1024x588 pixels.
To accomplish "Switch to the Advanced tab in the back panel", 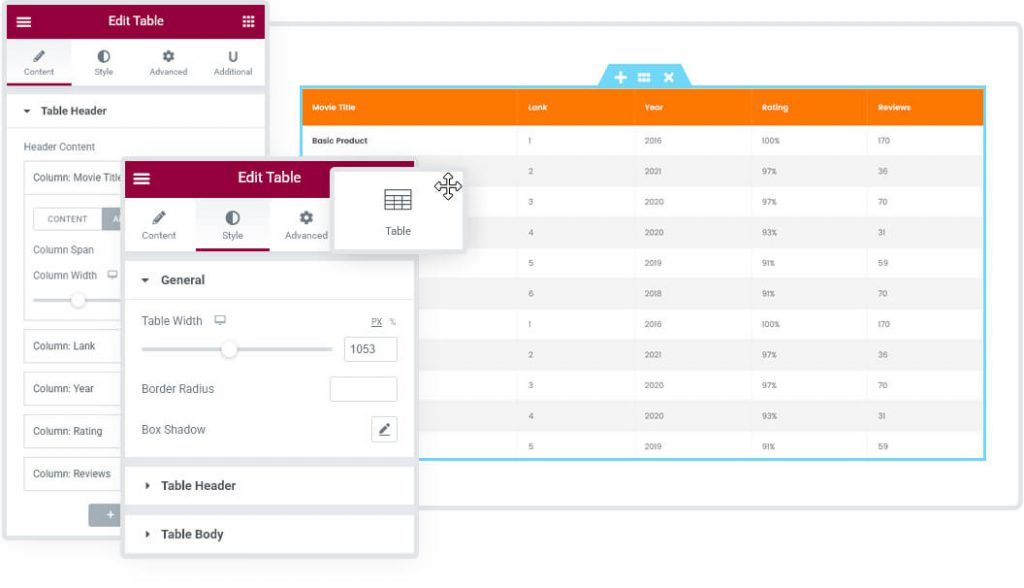I will (x=168, y=63).
